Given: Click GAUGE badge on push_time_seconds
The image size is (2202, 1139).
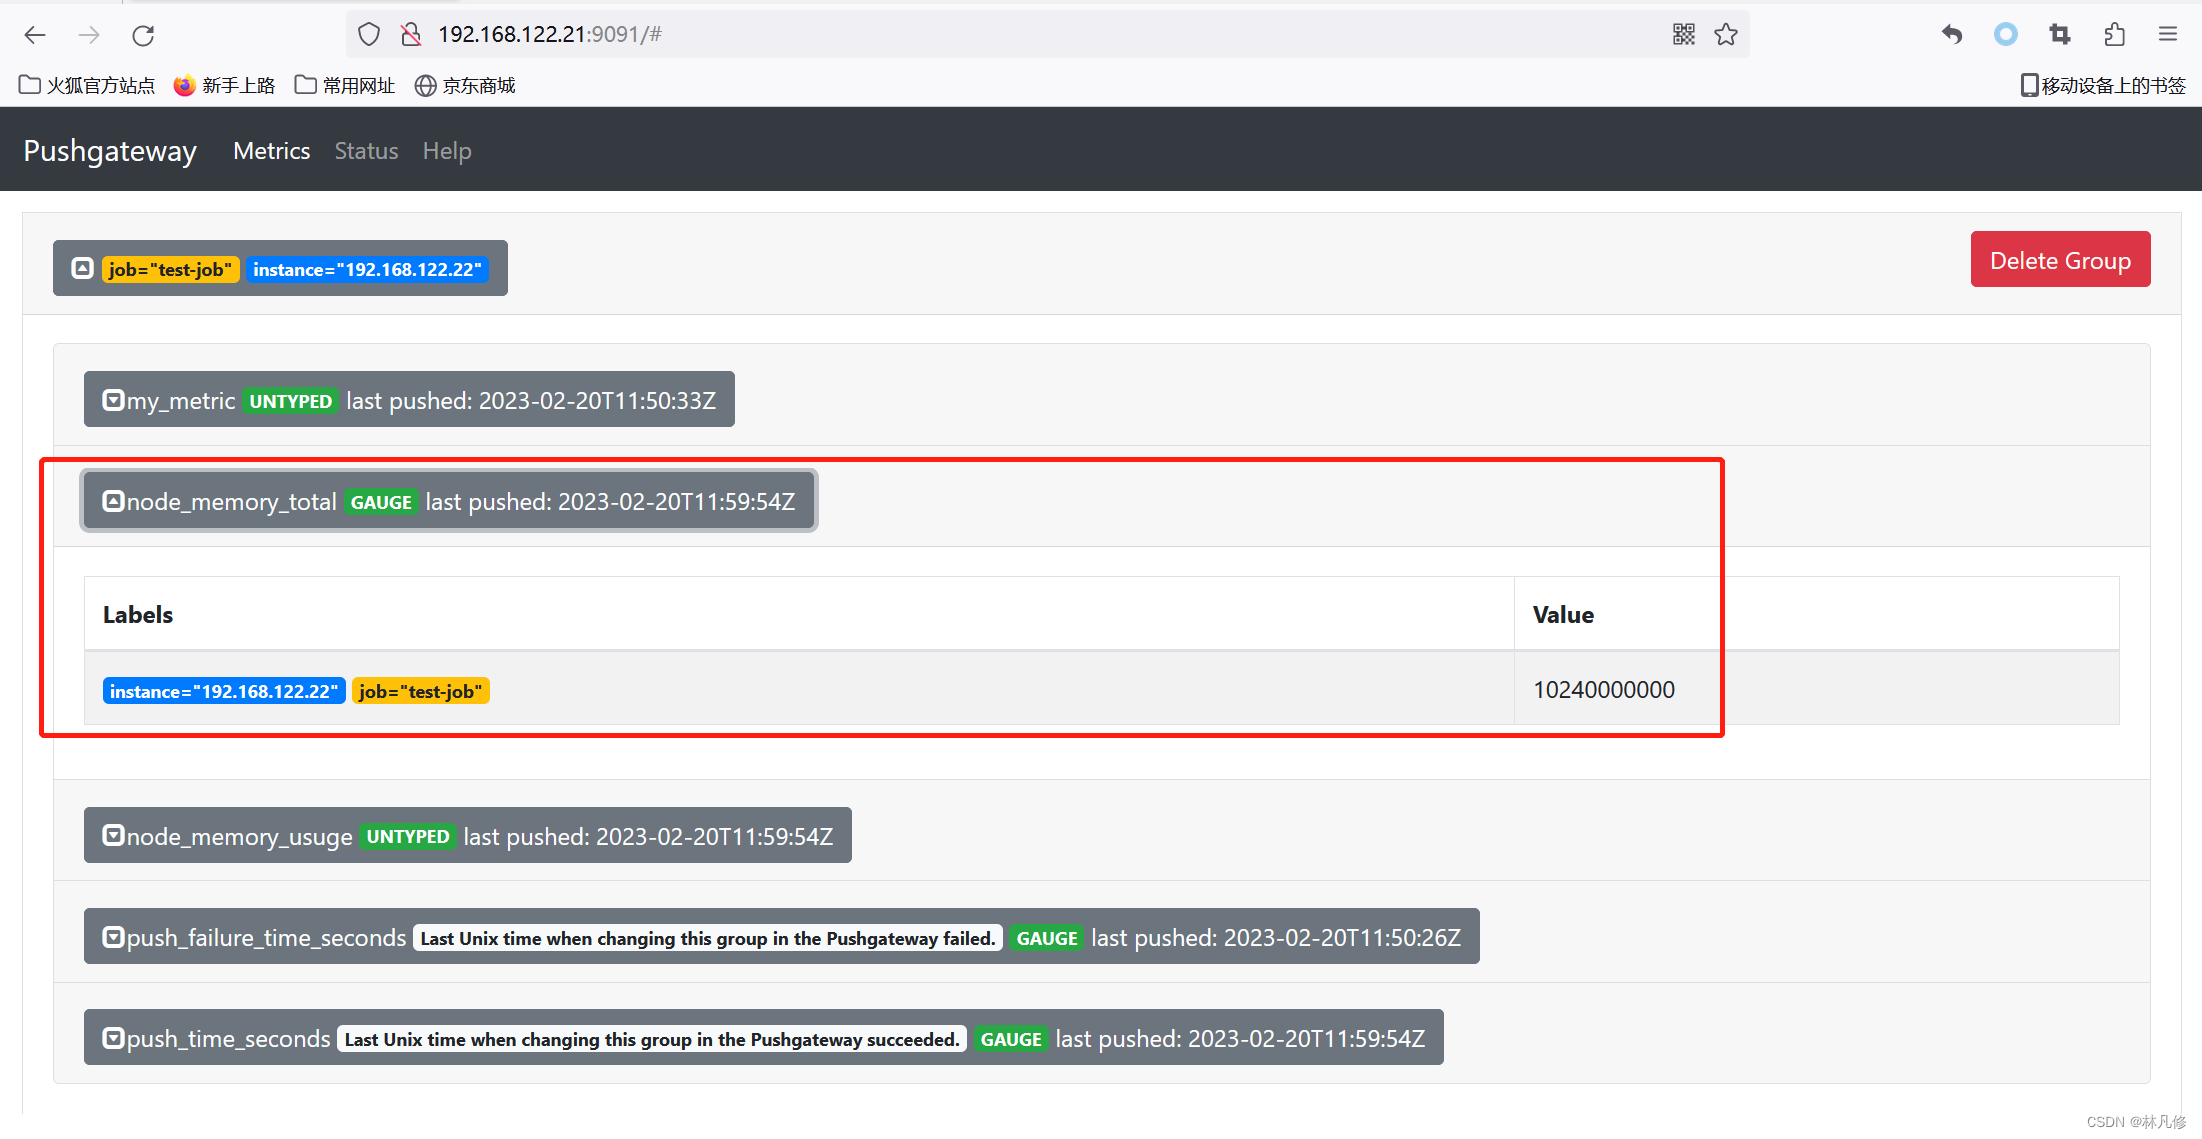Looking at the screenshot, I should point(1011,1039).
